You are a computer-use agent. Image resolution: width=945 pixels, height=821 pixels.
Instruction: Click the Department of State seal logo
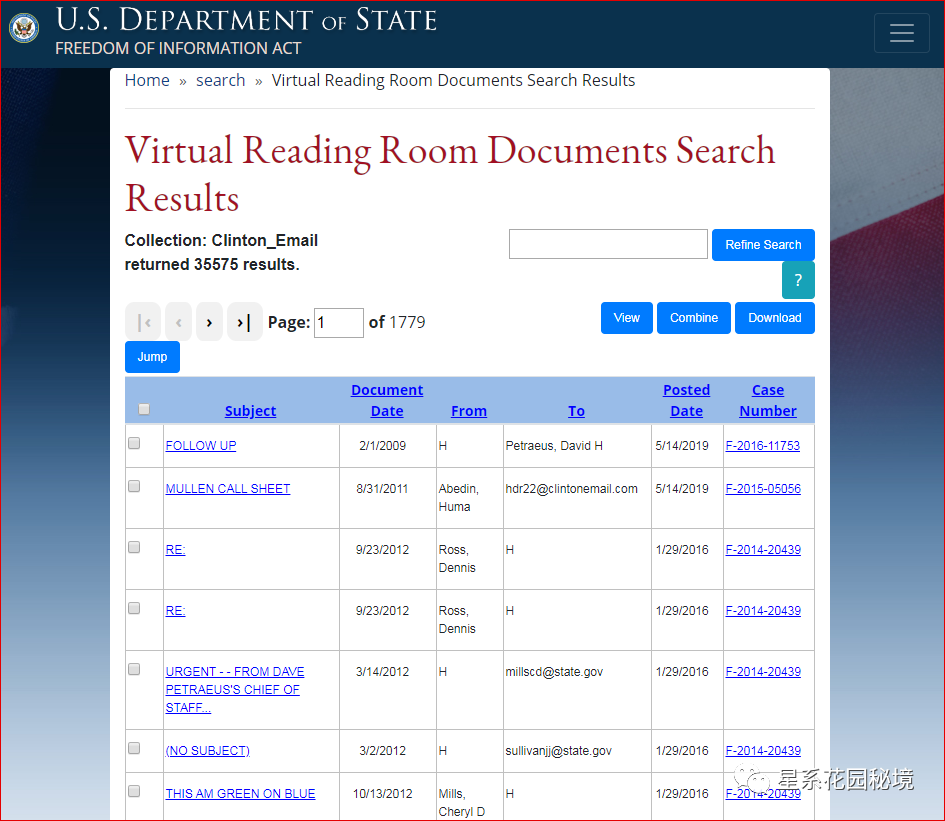coord(24,28)
